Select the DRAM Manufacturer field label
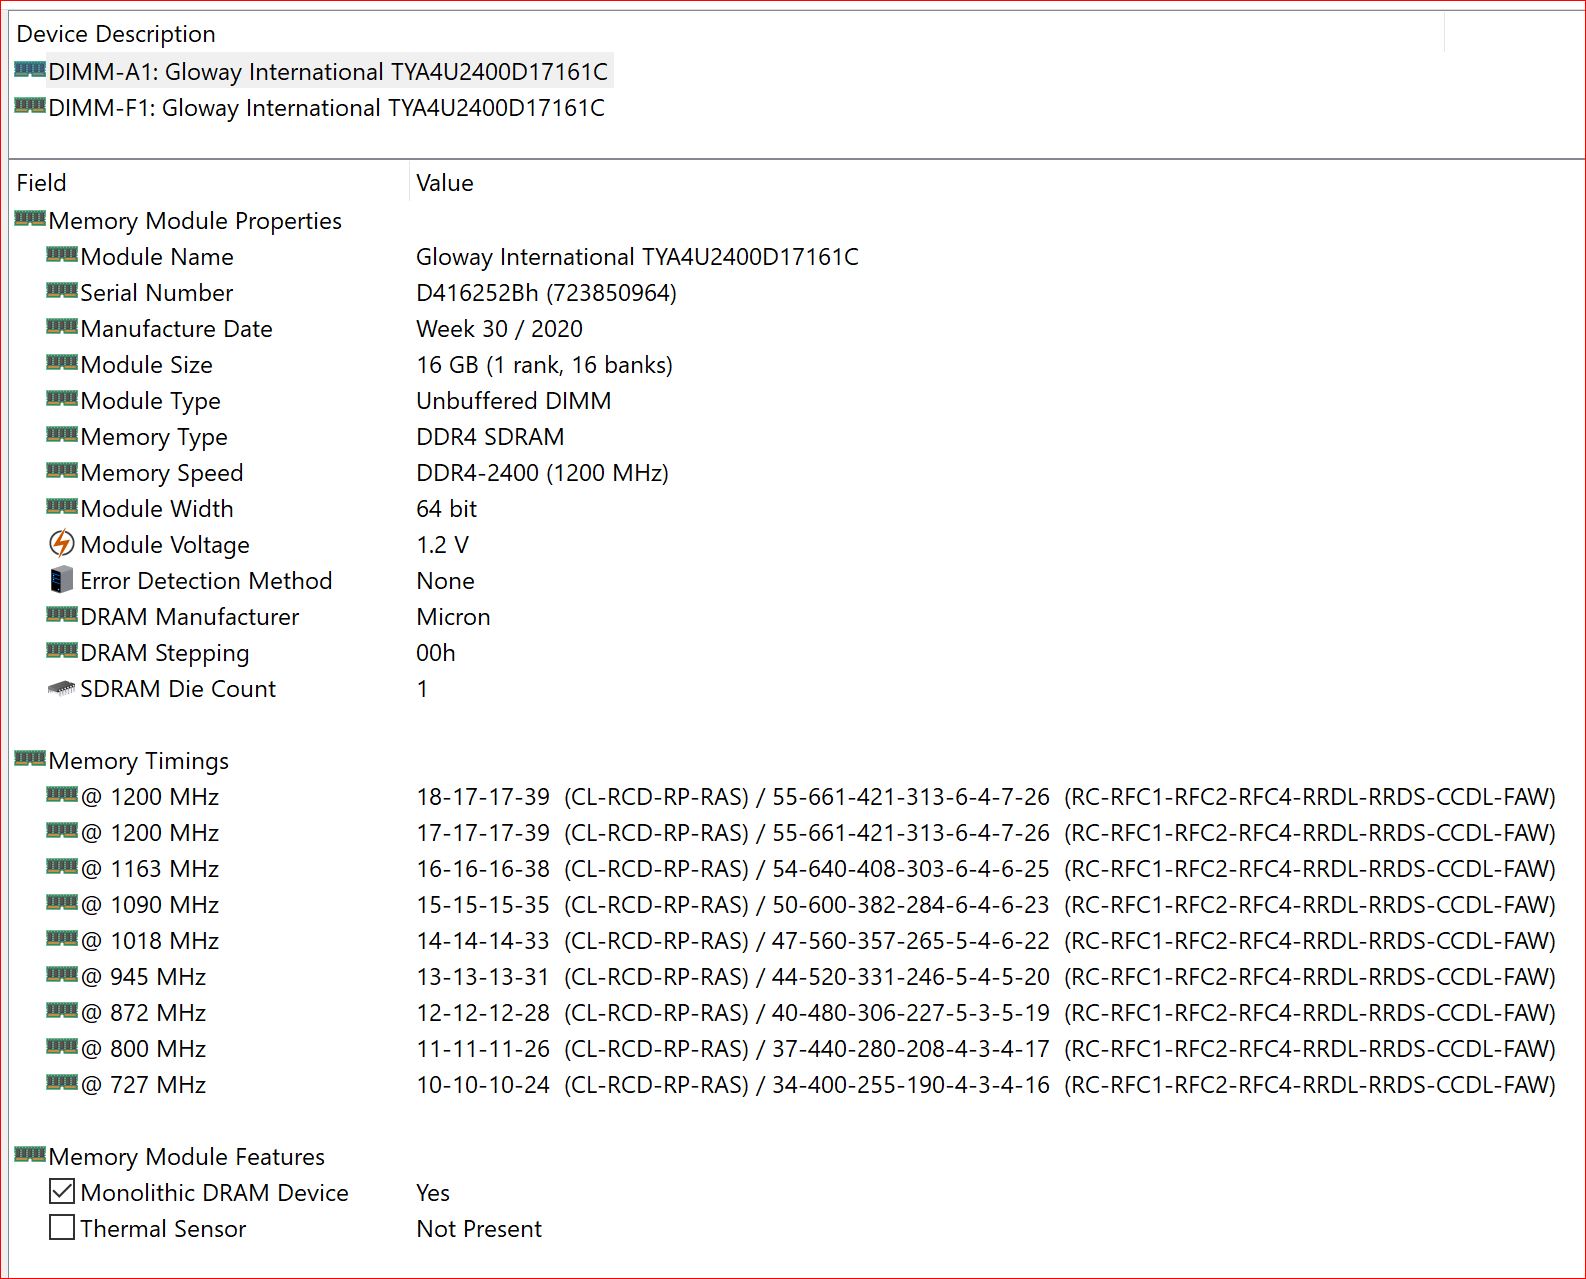 coord(190,617)
